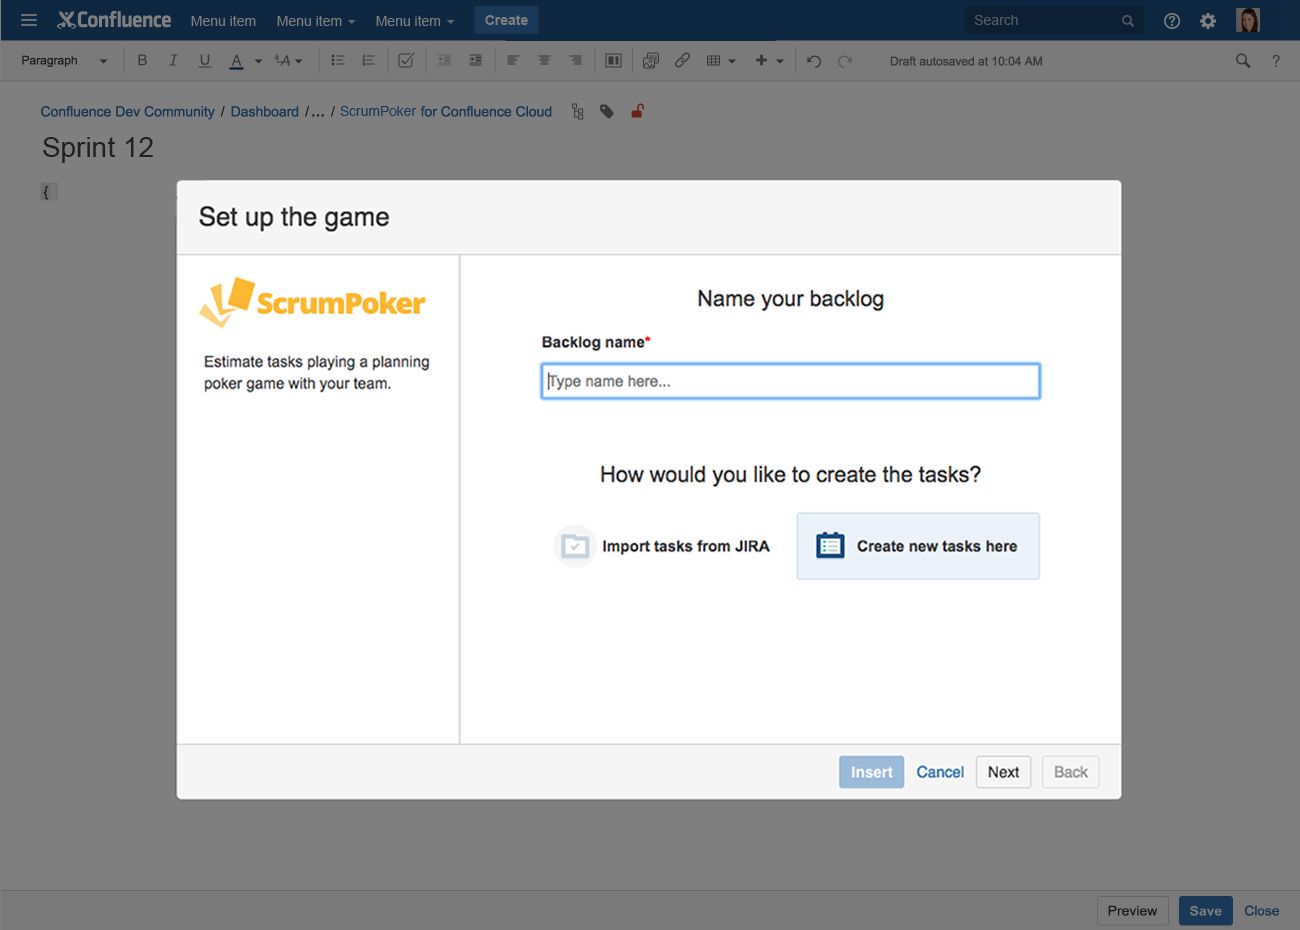Click the Sprint 12 page title
This screenshot has height=930, width=1300.
pyautogui.click(x=98, y=148)
